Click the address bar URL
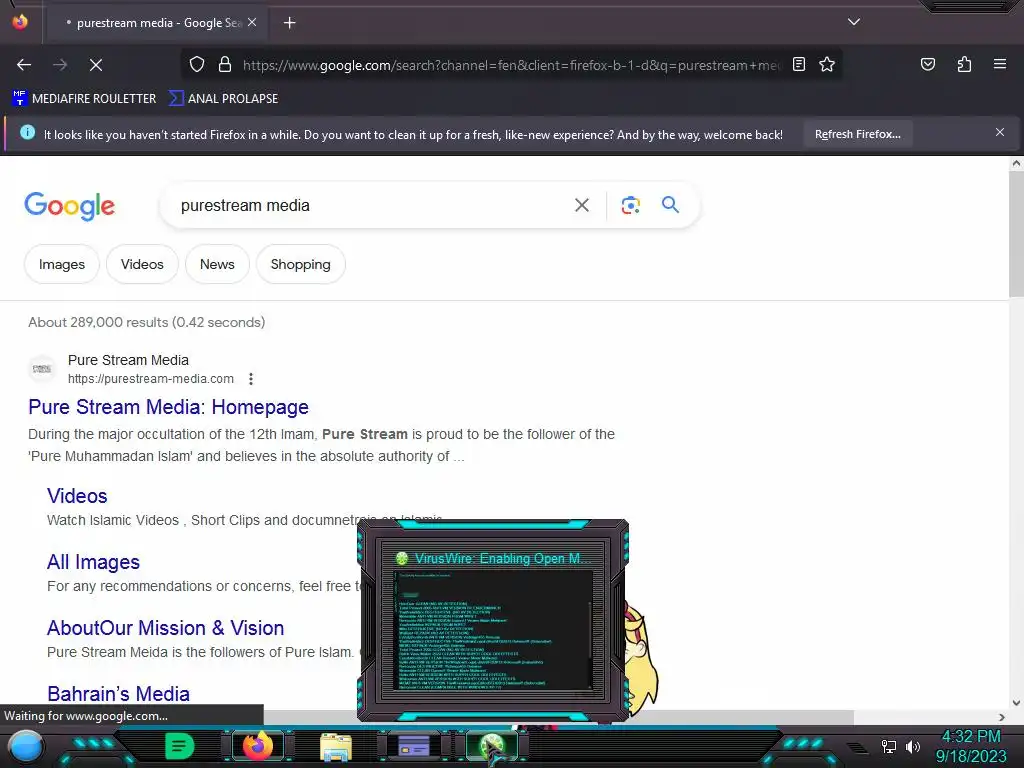Screen dimensions: 1024x768 (x=511, y=65)
